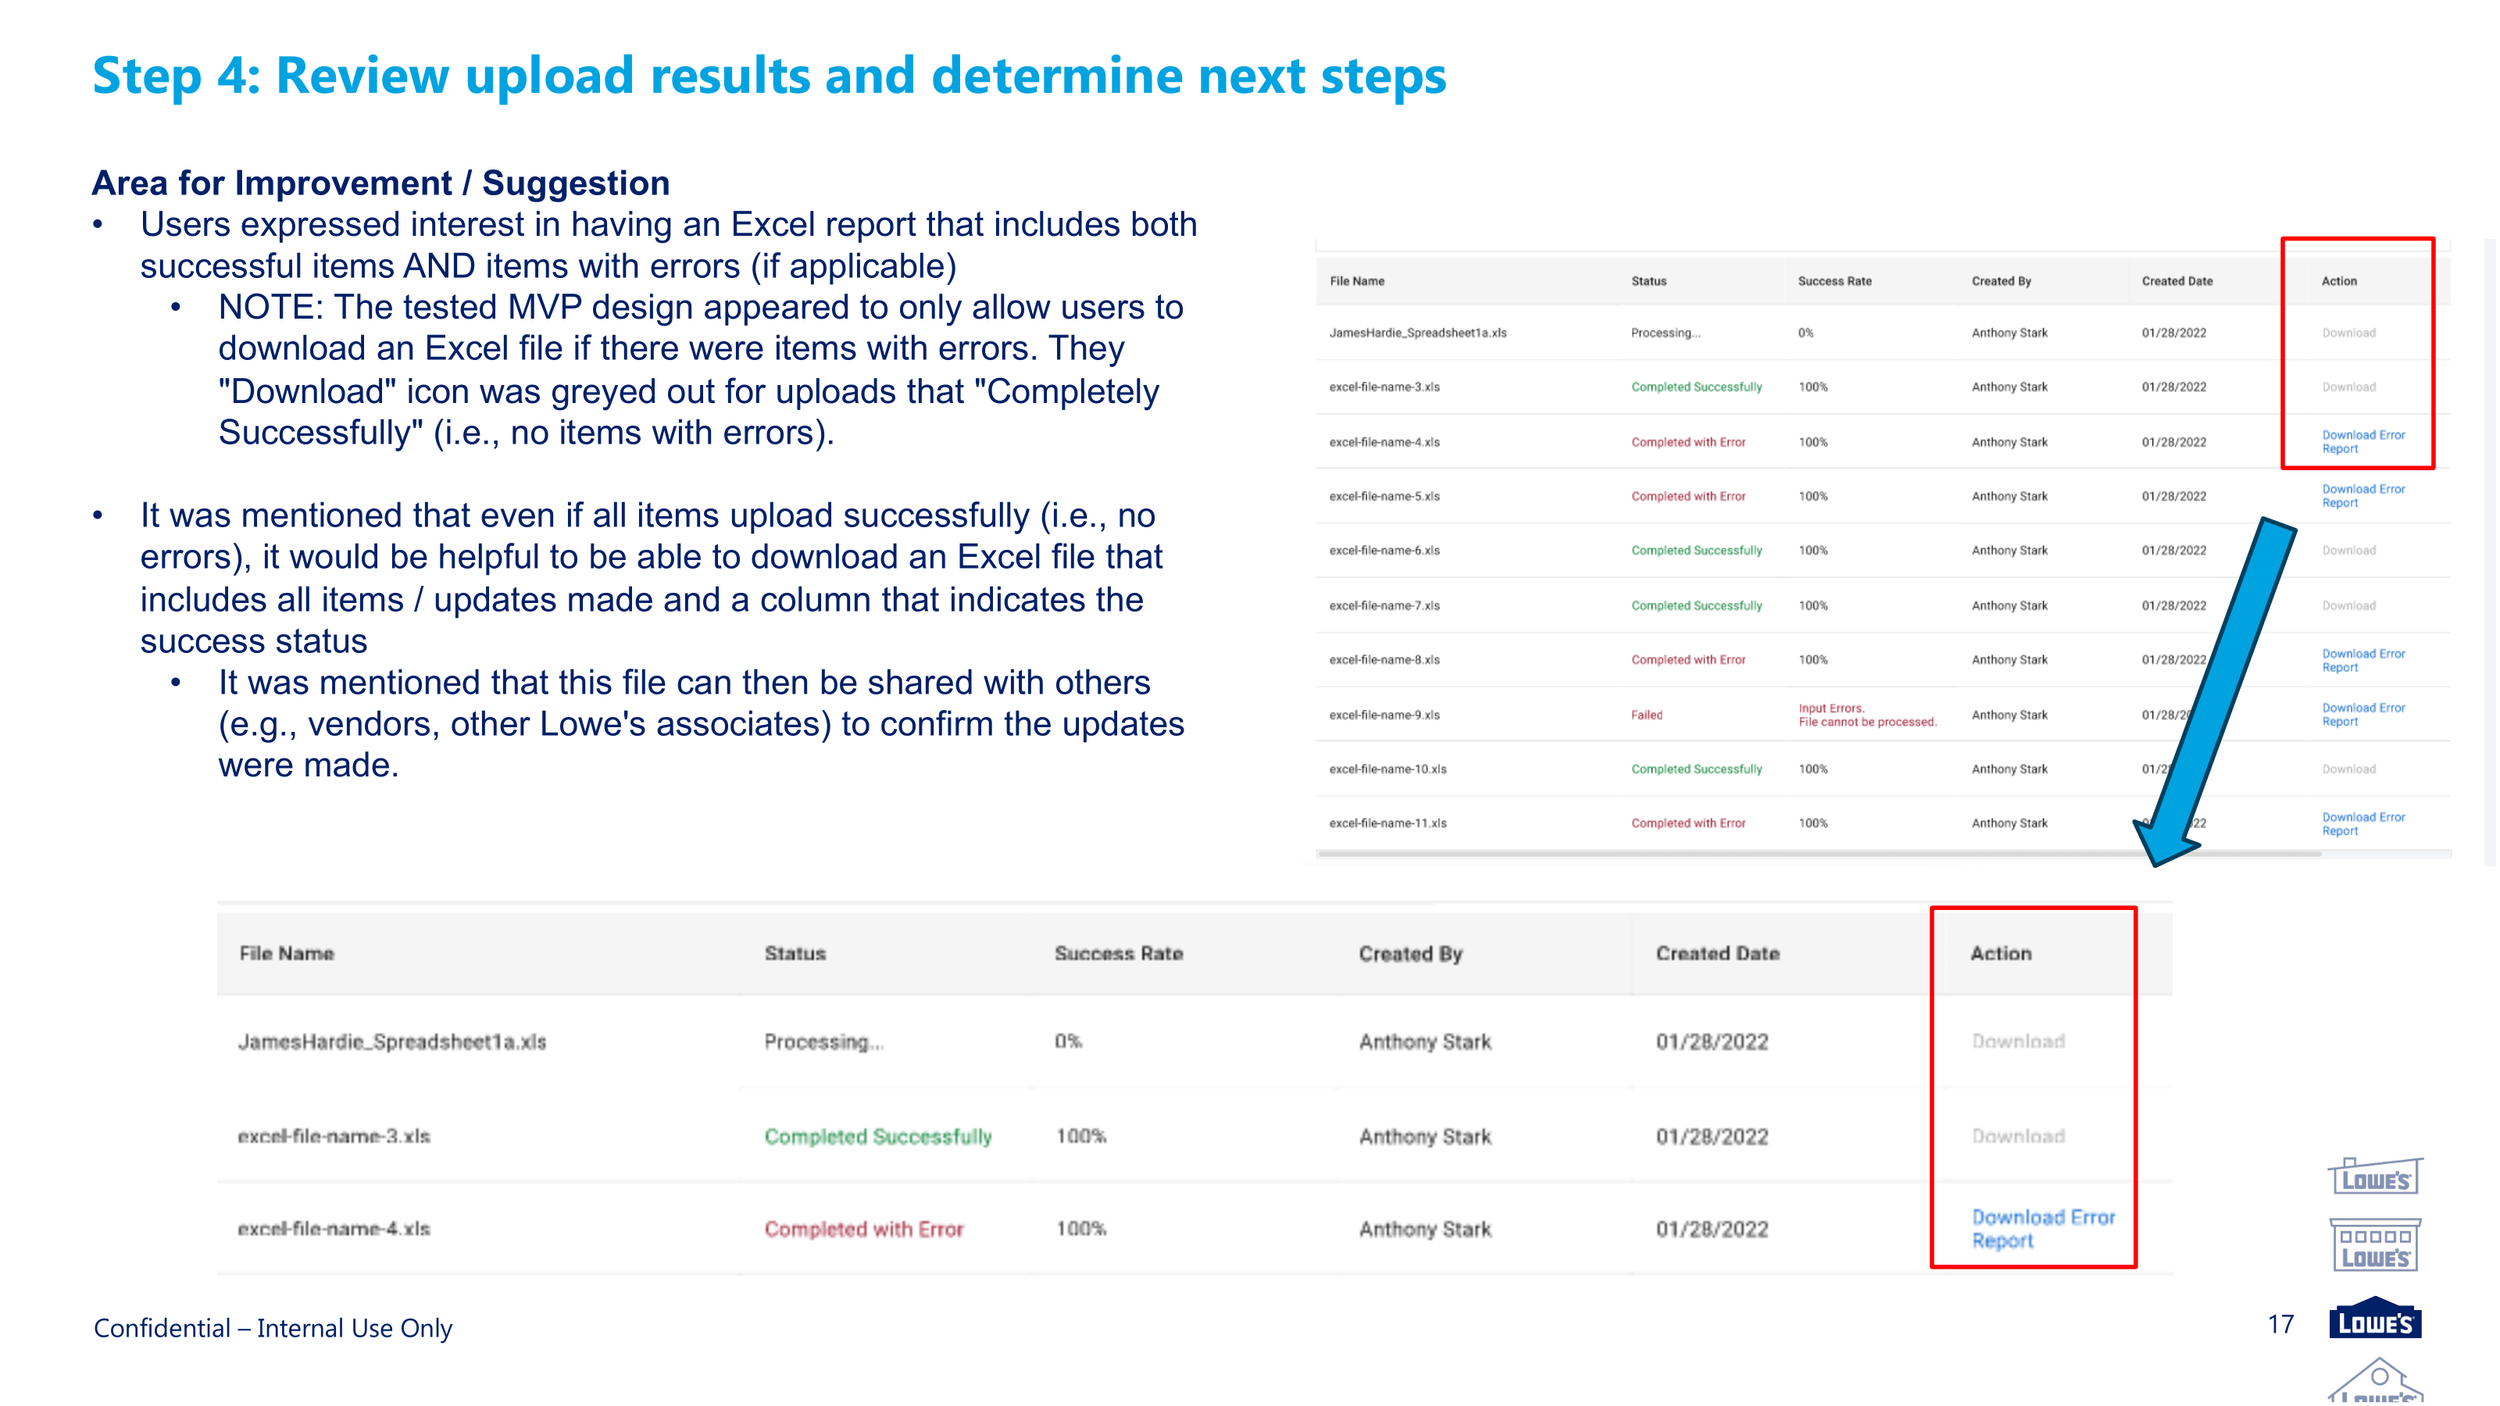Click the storefront-style Lowe's logo outline

2374,1246
